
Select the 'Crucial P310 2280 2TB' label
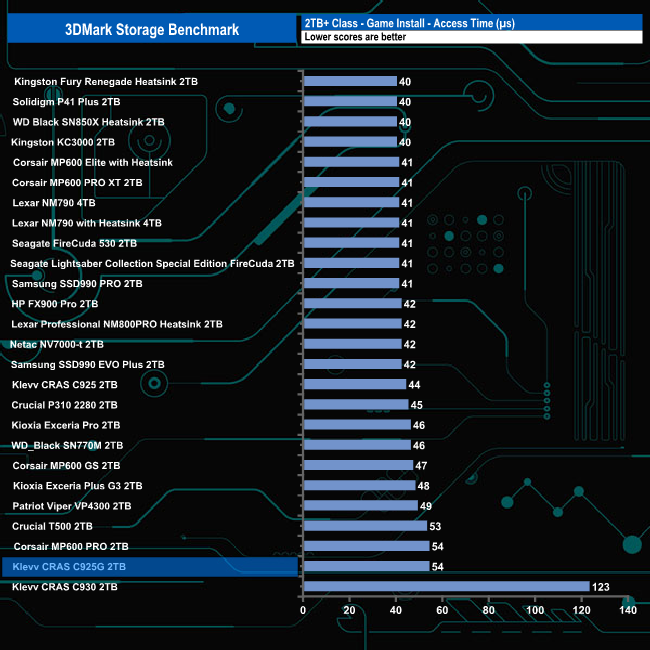64,405
